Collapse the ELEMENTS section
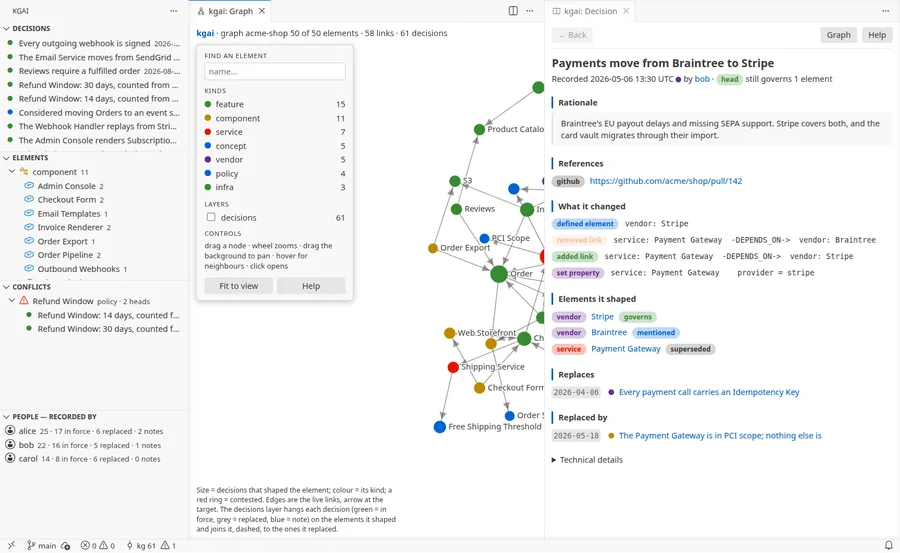900x553 pixels. click(x=94, y=157)
